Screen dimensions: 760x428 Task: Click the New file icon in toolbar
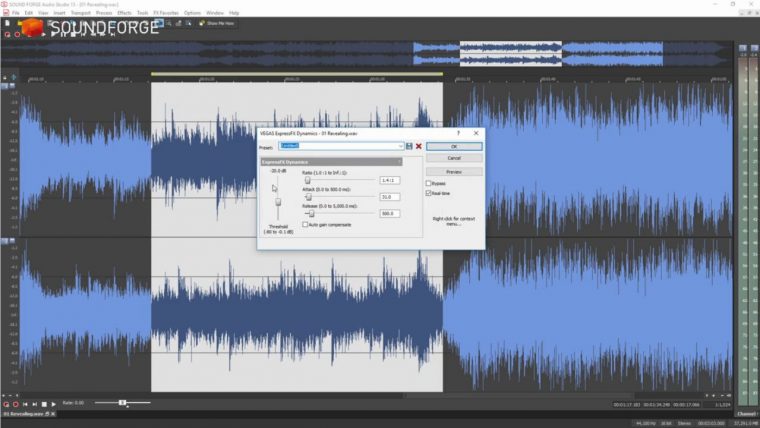(x=7, y=23)
